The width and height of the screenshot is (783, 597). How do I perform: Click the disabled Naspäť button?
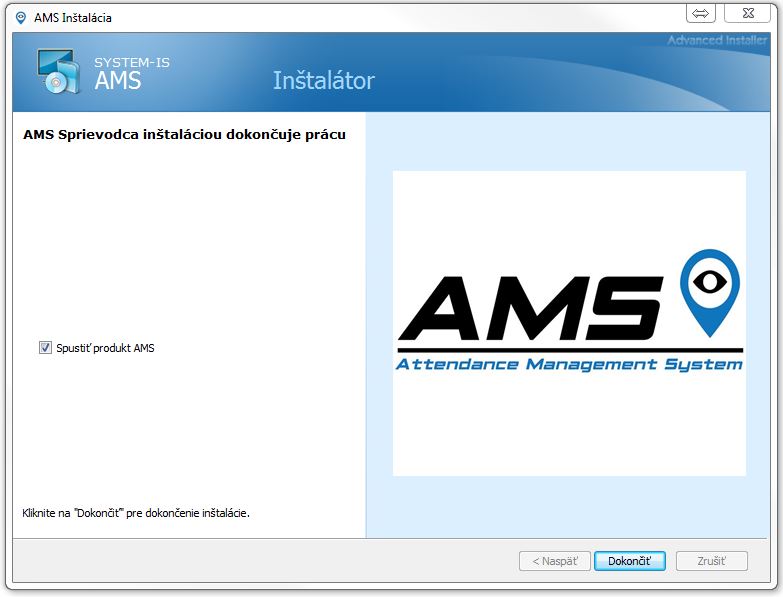(x=555, y=561)
